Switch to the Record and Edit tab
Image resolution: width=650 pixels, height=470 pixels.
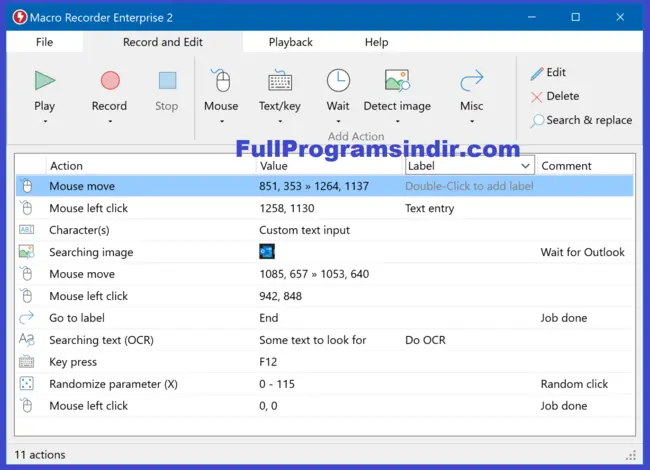162,42
